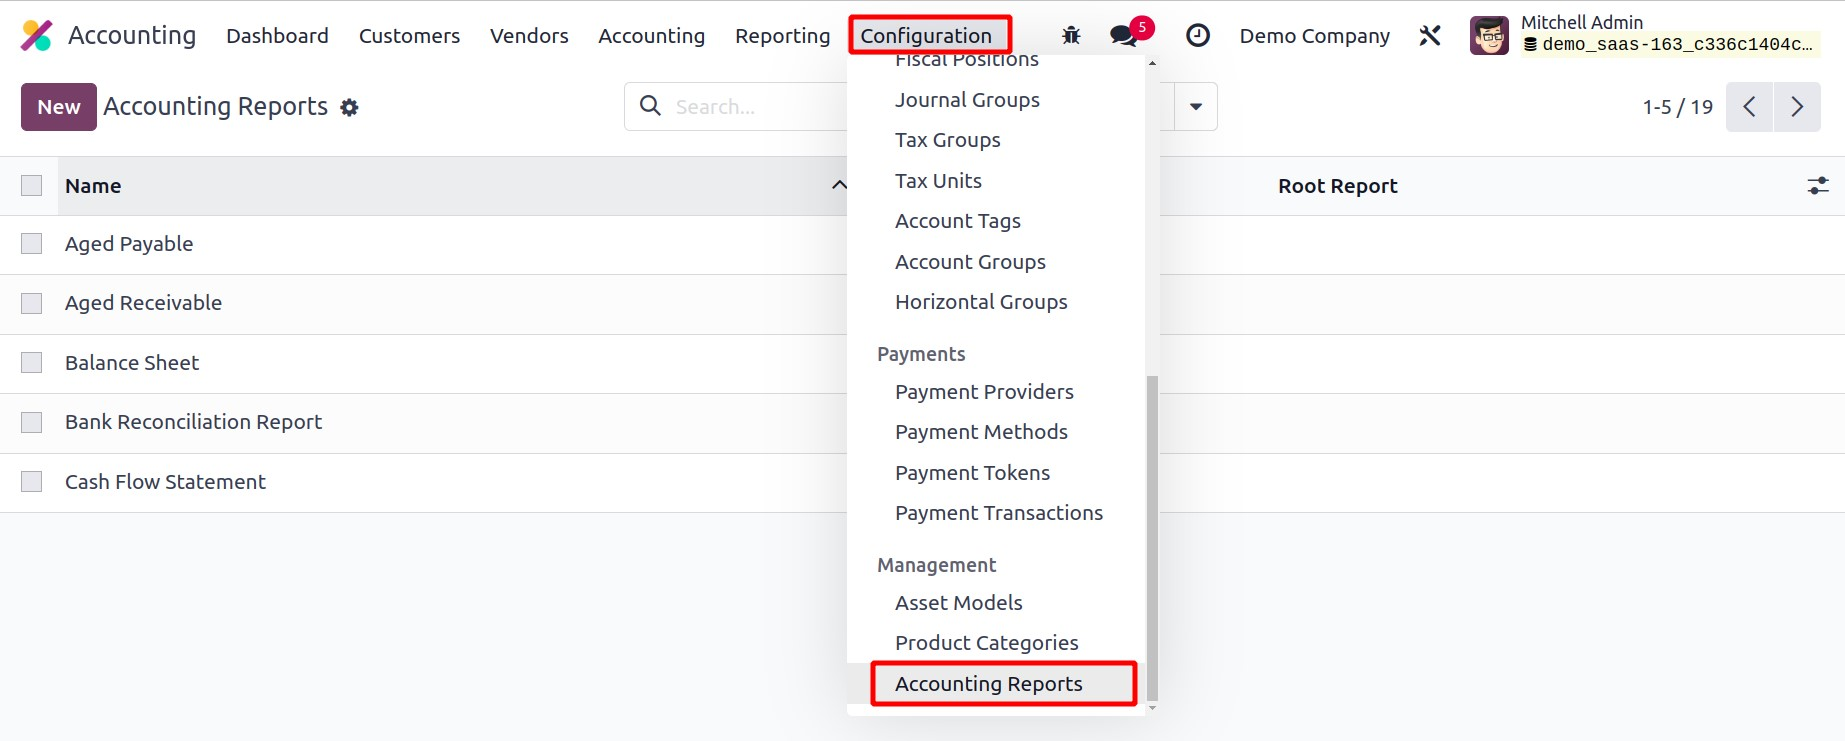Click the wrench and screwdriver tools icon

[1430, 36]
